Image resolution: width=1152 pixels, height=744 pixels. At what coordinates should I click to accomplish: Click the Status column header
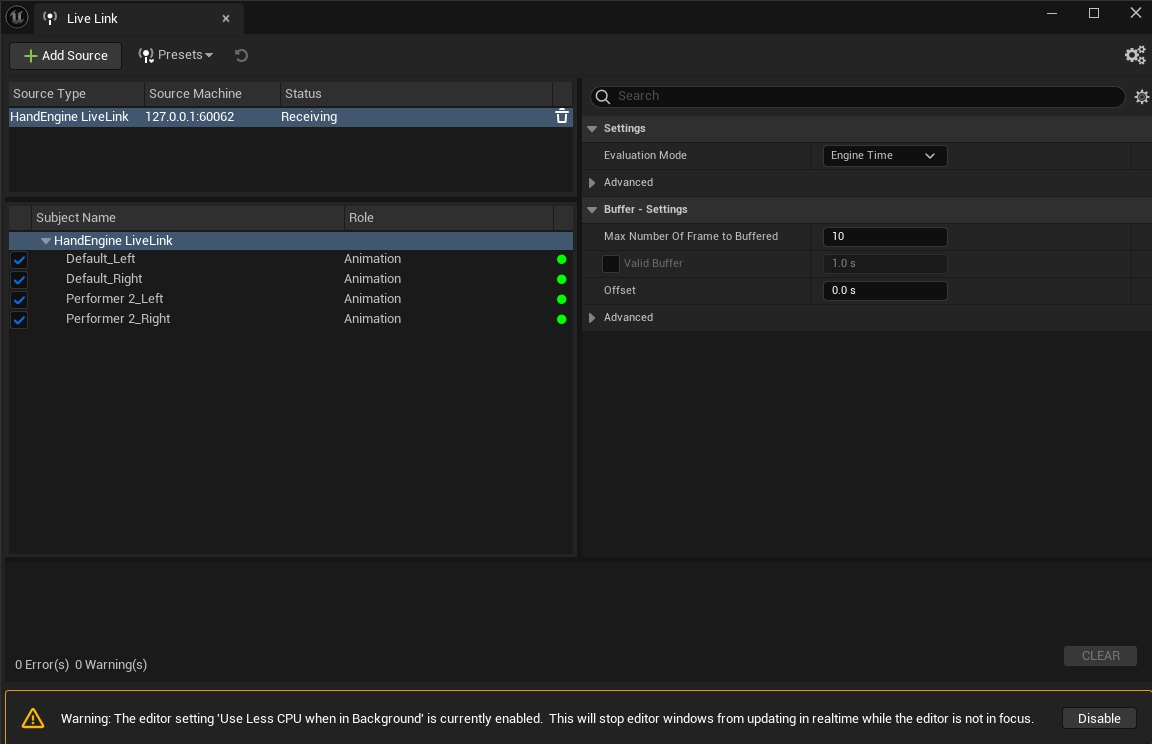click(x=417, y=94)
